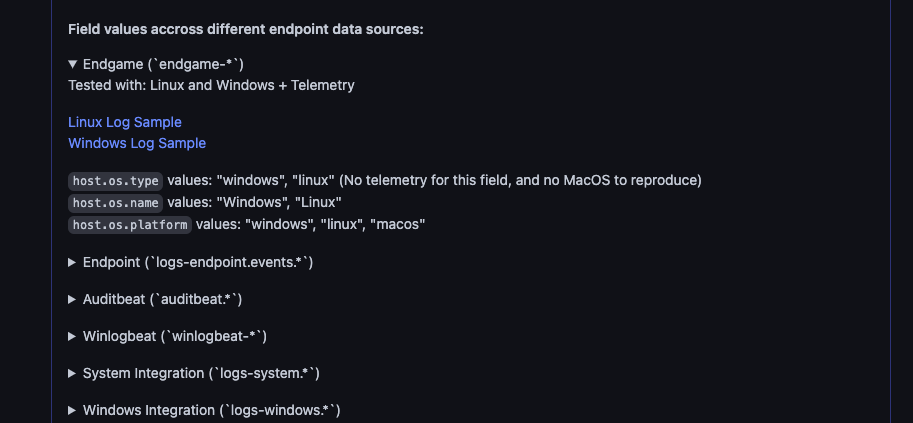Click the disclosure triangle beside Endpoint
Viewport: 913px width, 423px height.
coord(72,262)
